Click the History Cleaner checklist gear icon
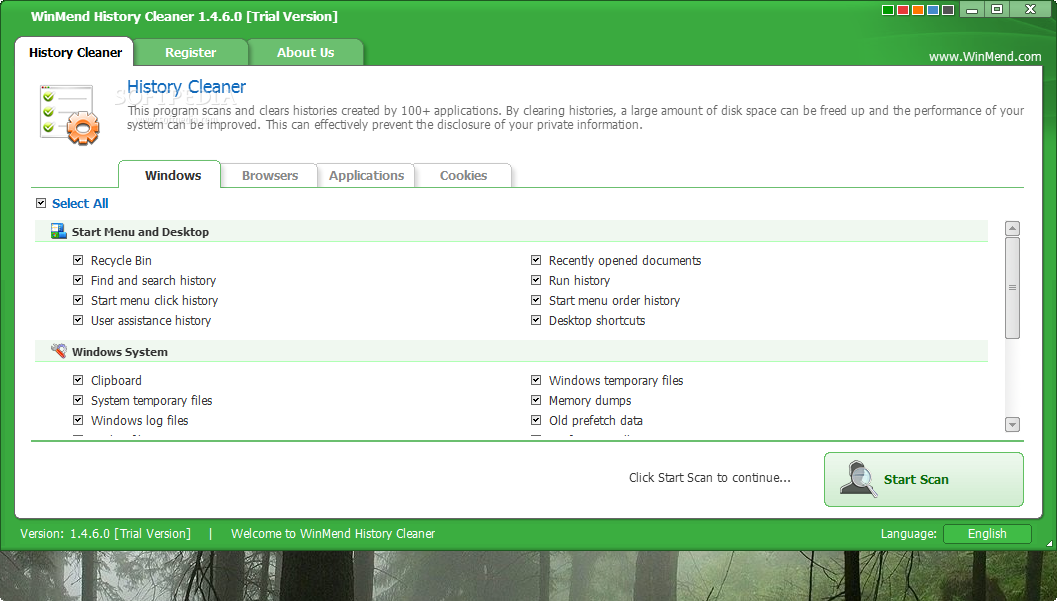Screen dimensions: 1057x601 (x=69, y=115)
